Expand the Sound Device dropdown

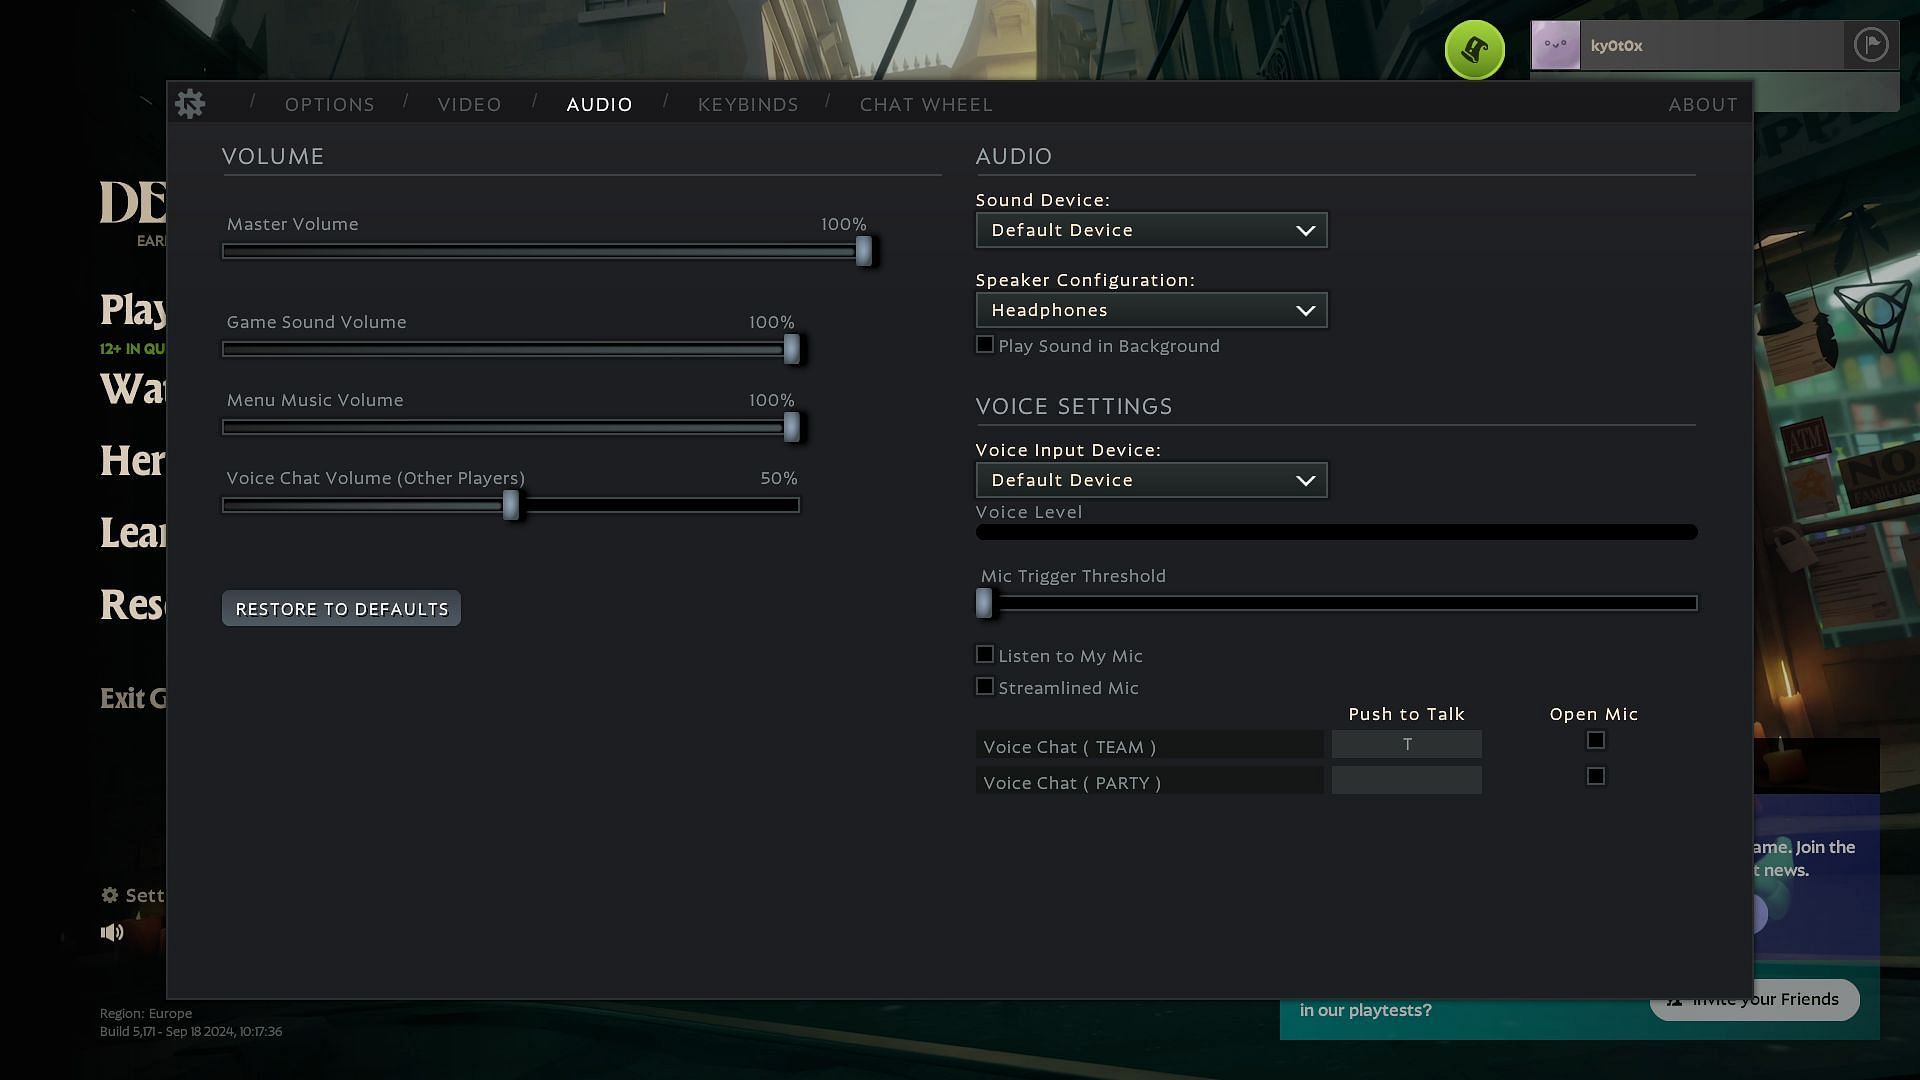click(x=1151, y=229)
